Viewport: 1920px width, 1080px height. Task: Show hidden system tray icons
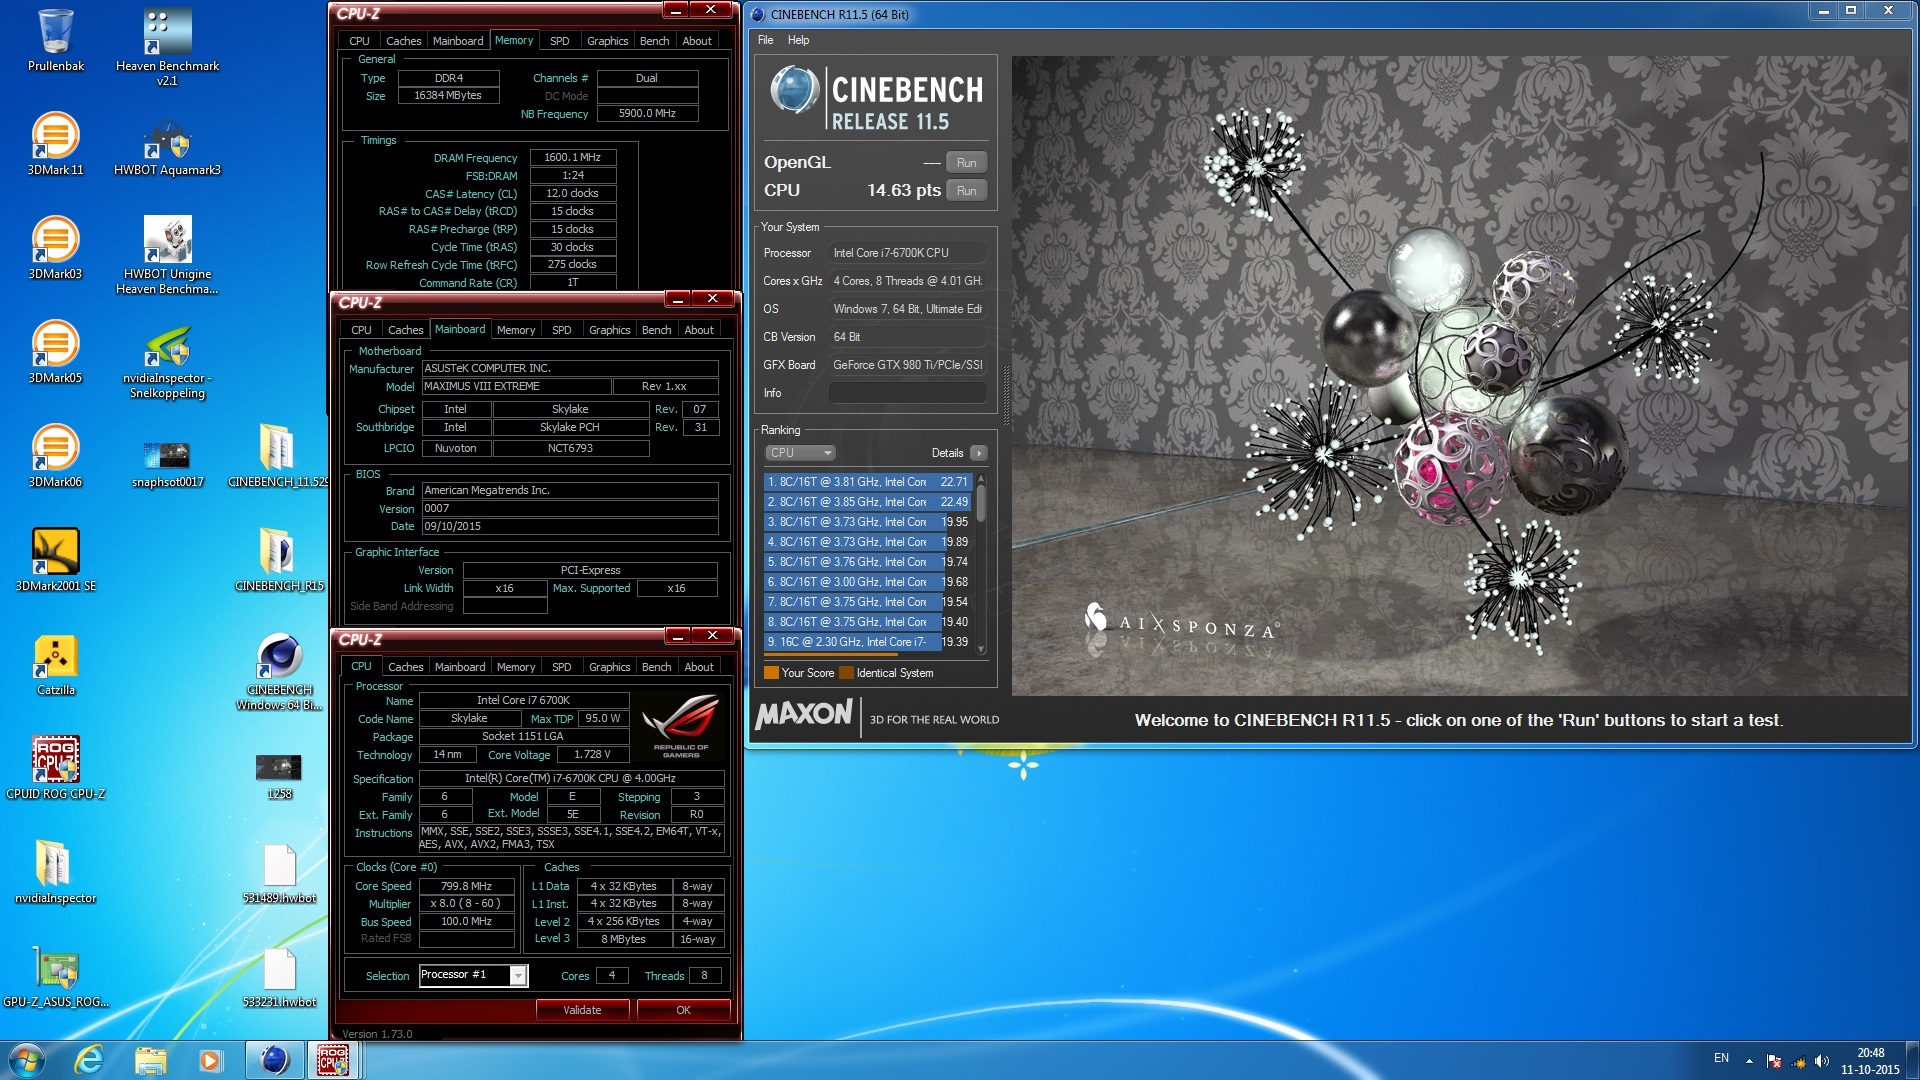pos(1749,1061)
